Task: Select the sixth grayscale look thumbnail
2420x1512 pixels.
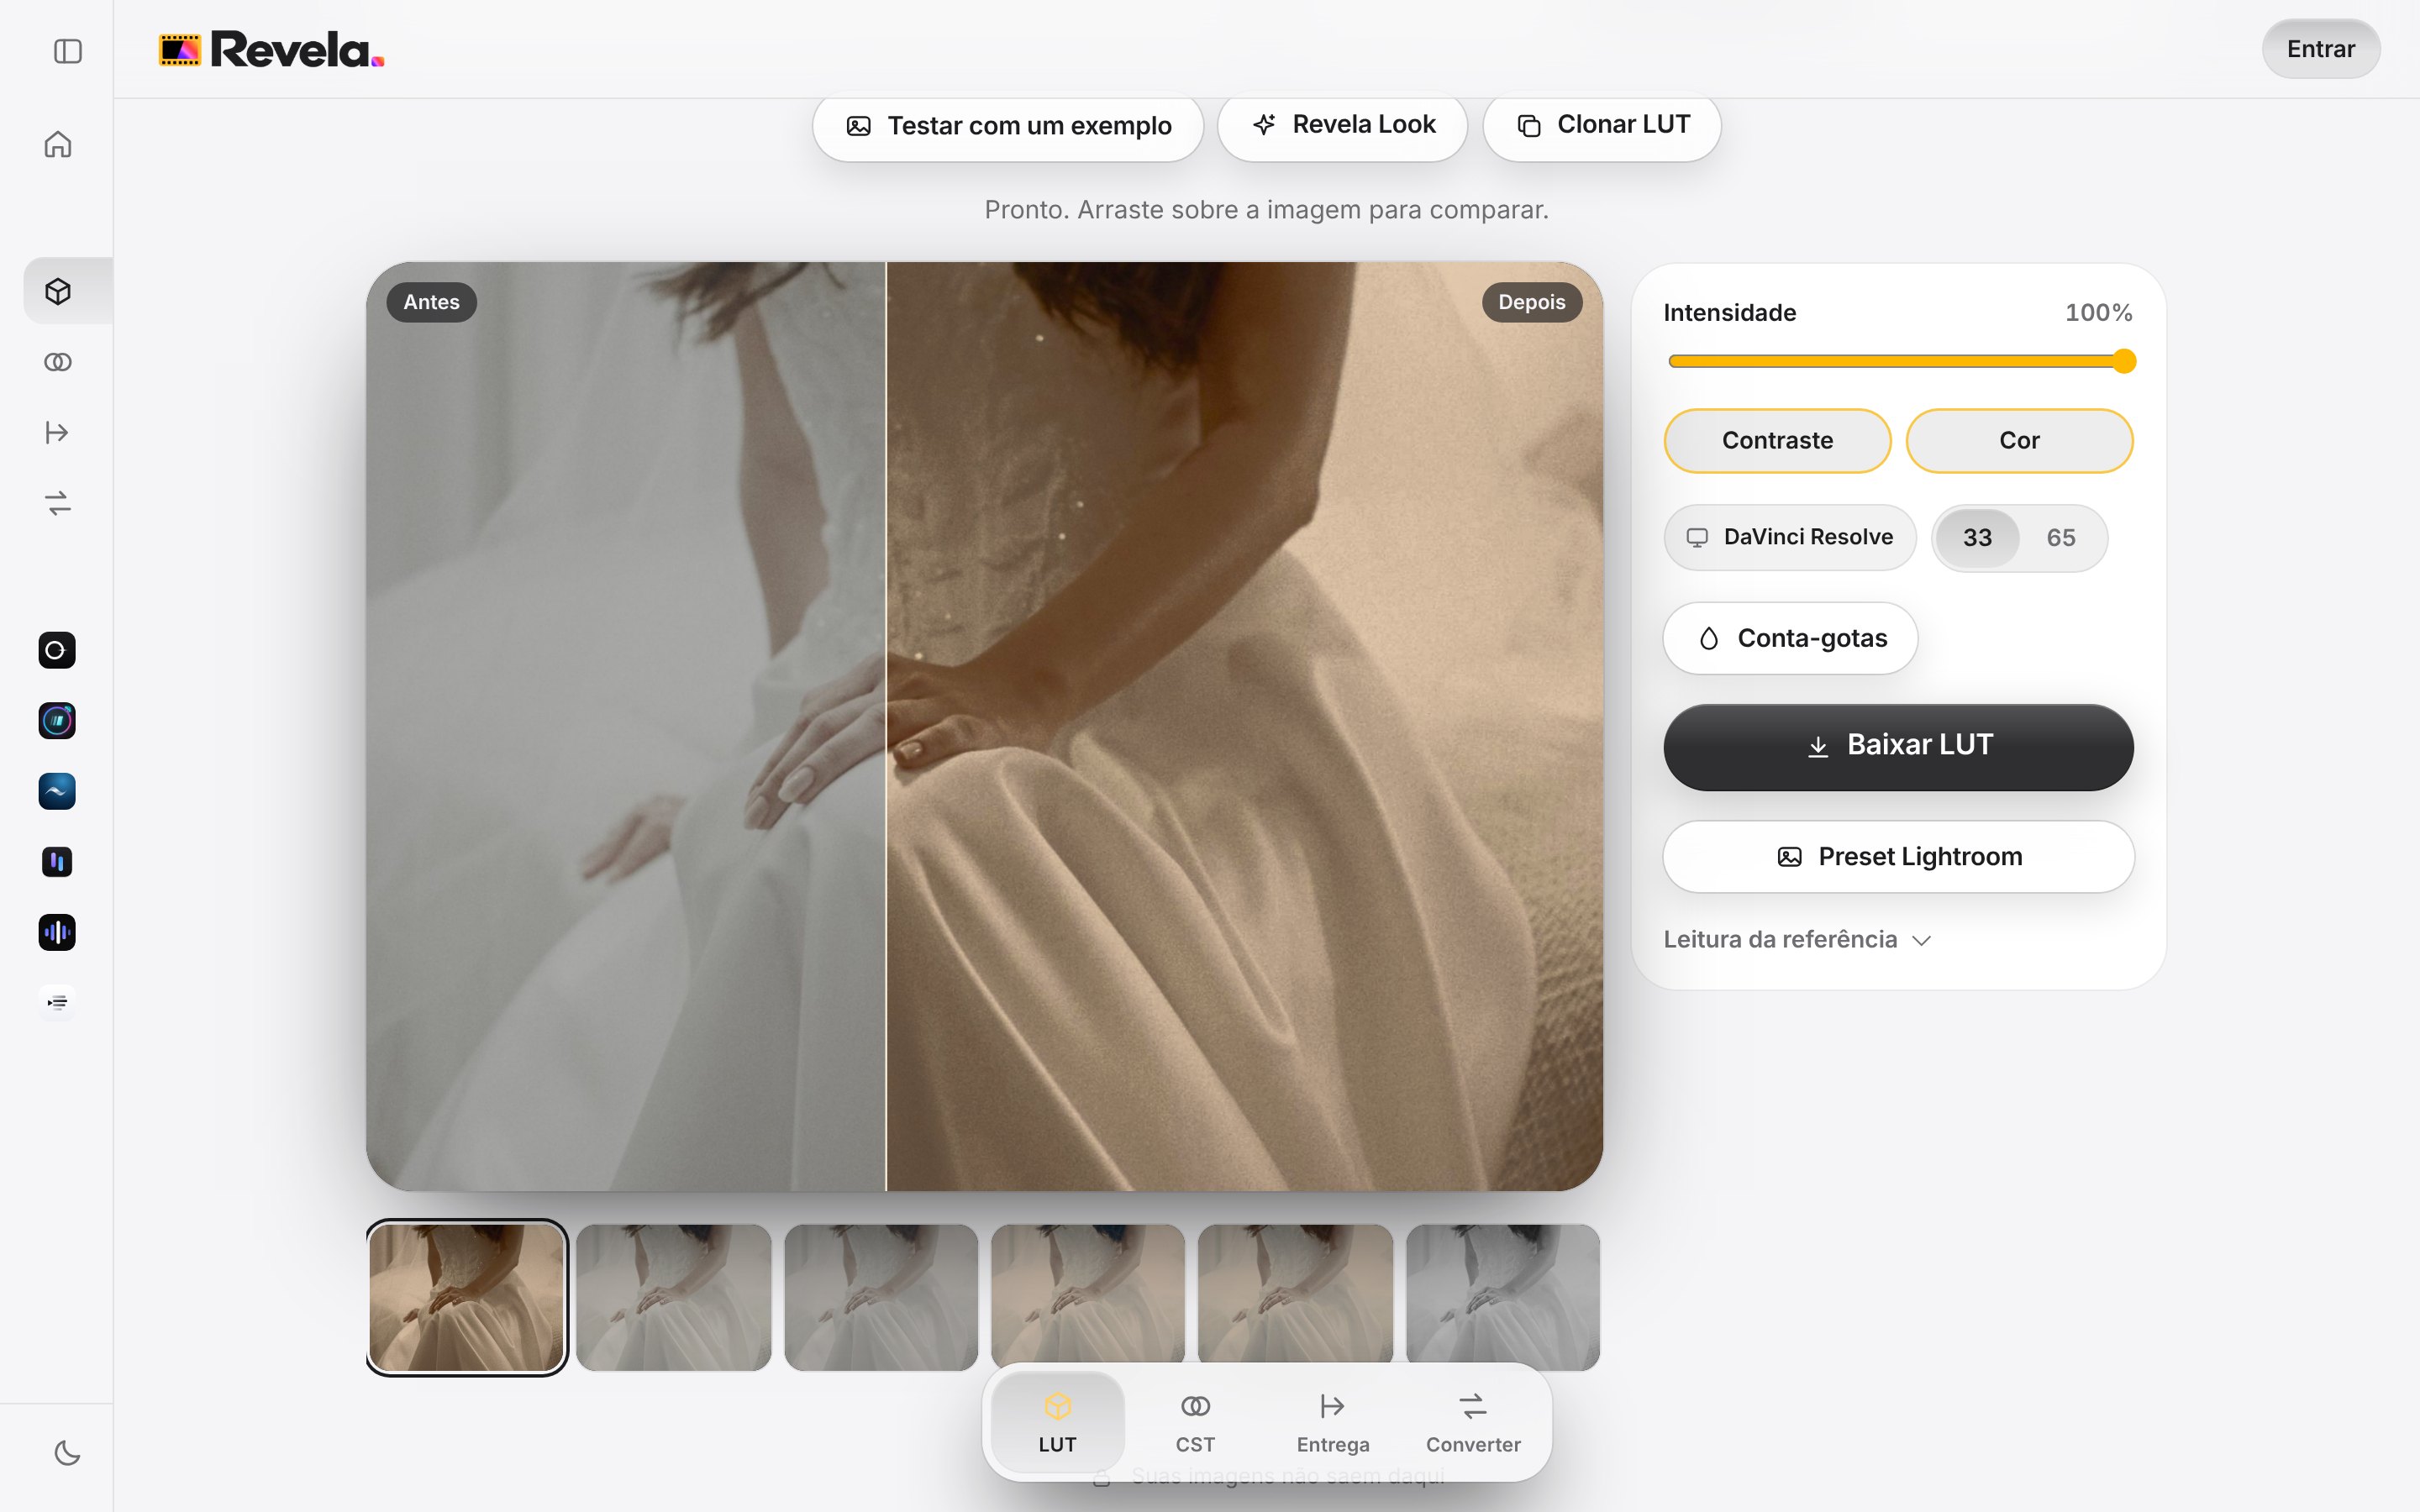Action: [1503, 1296]
